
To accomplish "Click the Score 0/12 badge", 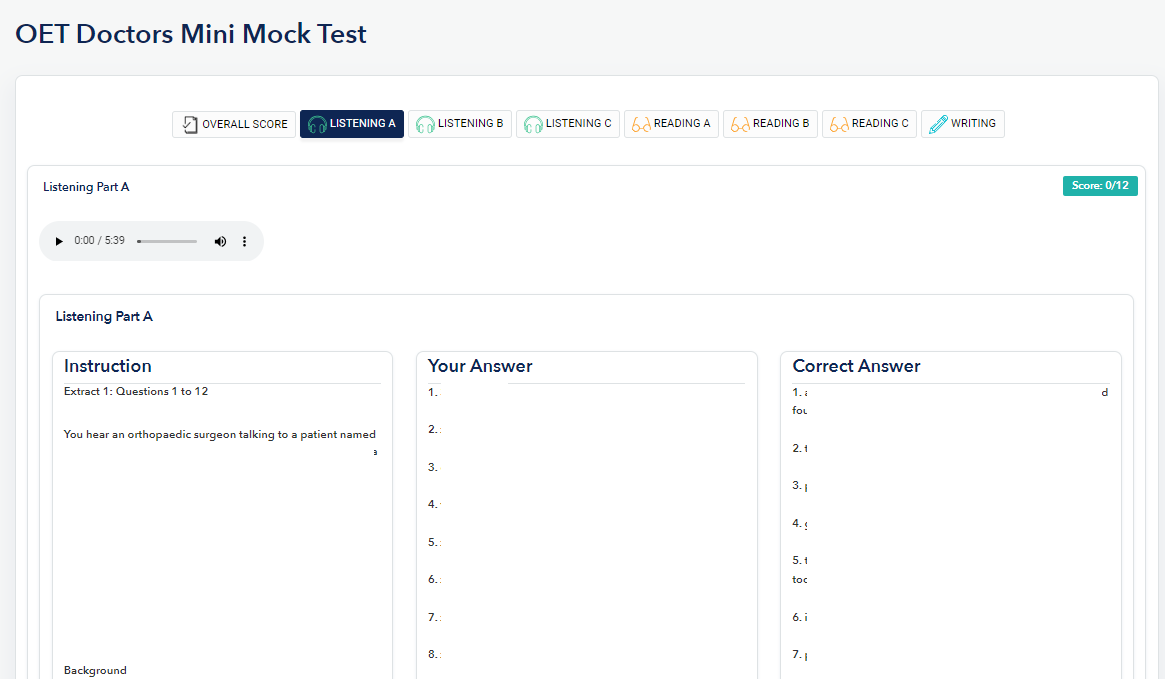I will pos(1100,186).
